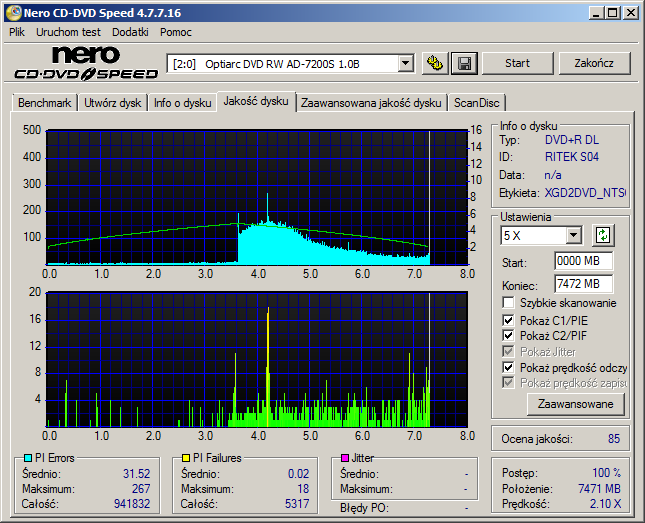Click the Błędy PO label
This screenshot has width=645, height=523.
pyautogui.click(x=364, y=508)
